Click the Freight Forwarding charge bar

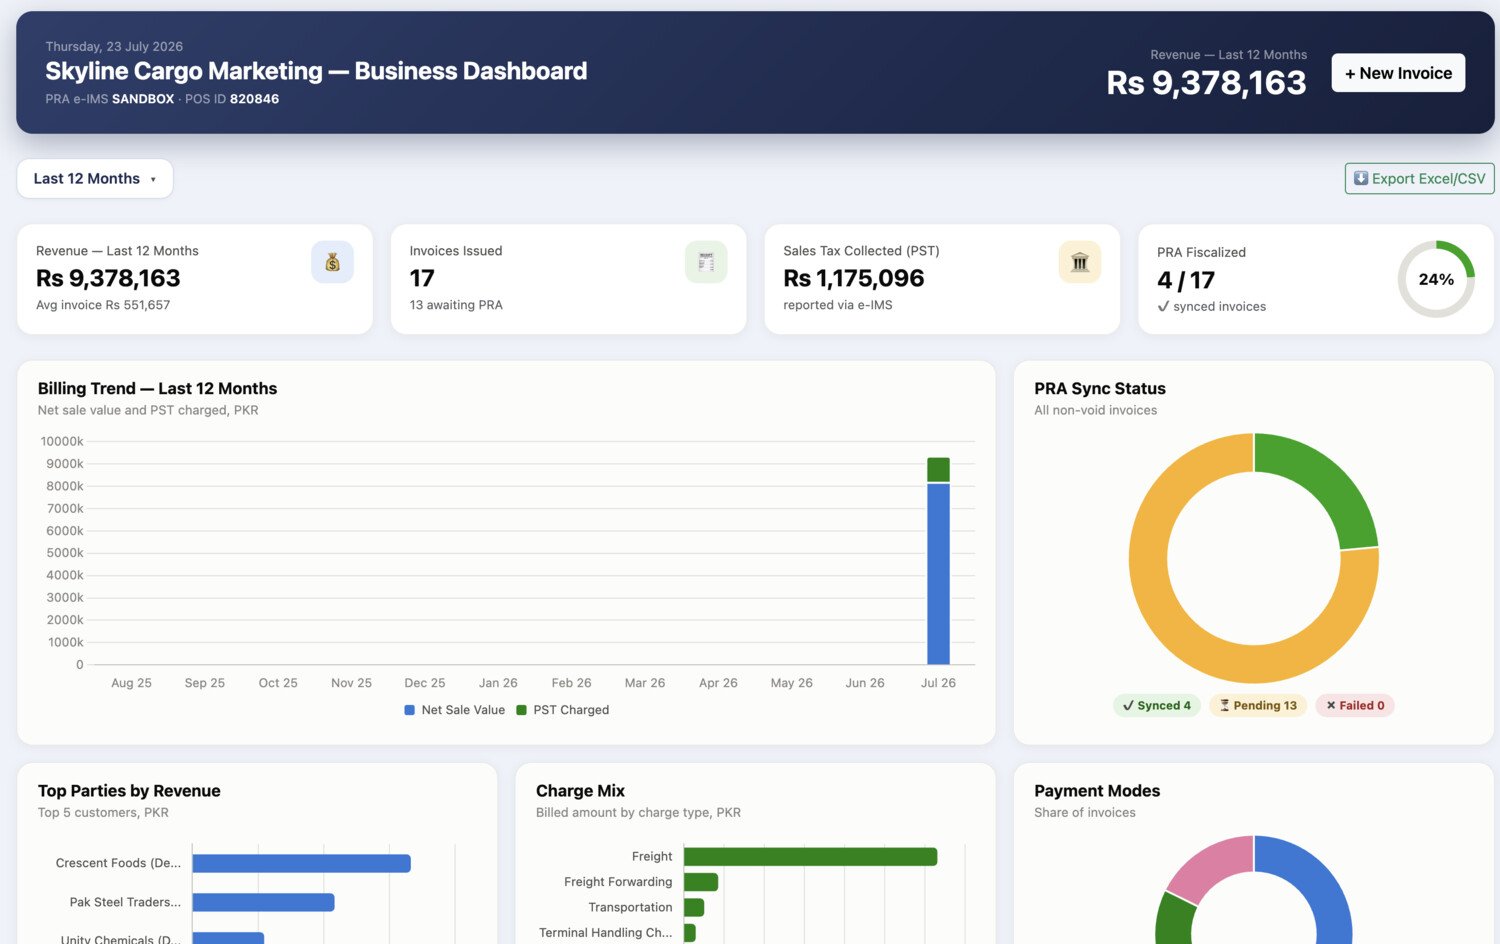[x=701, y=882]
